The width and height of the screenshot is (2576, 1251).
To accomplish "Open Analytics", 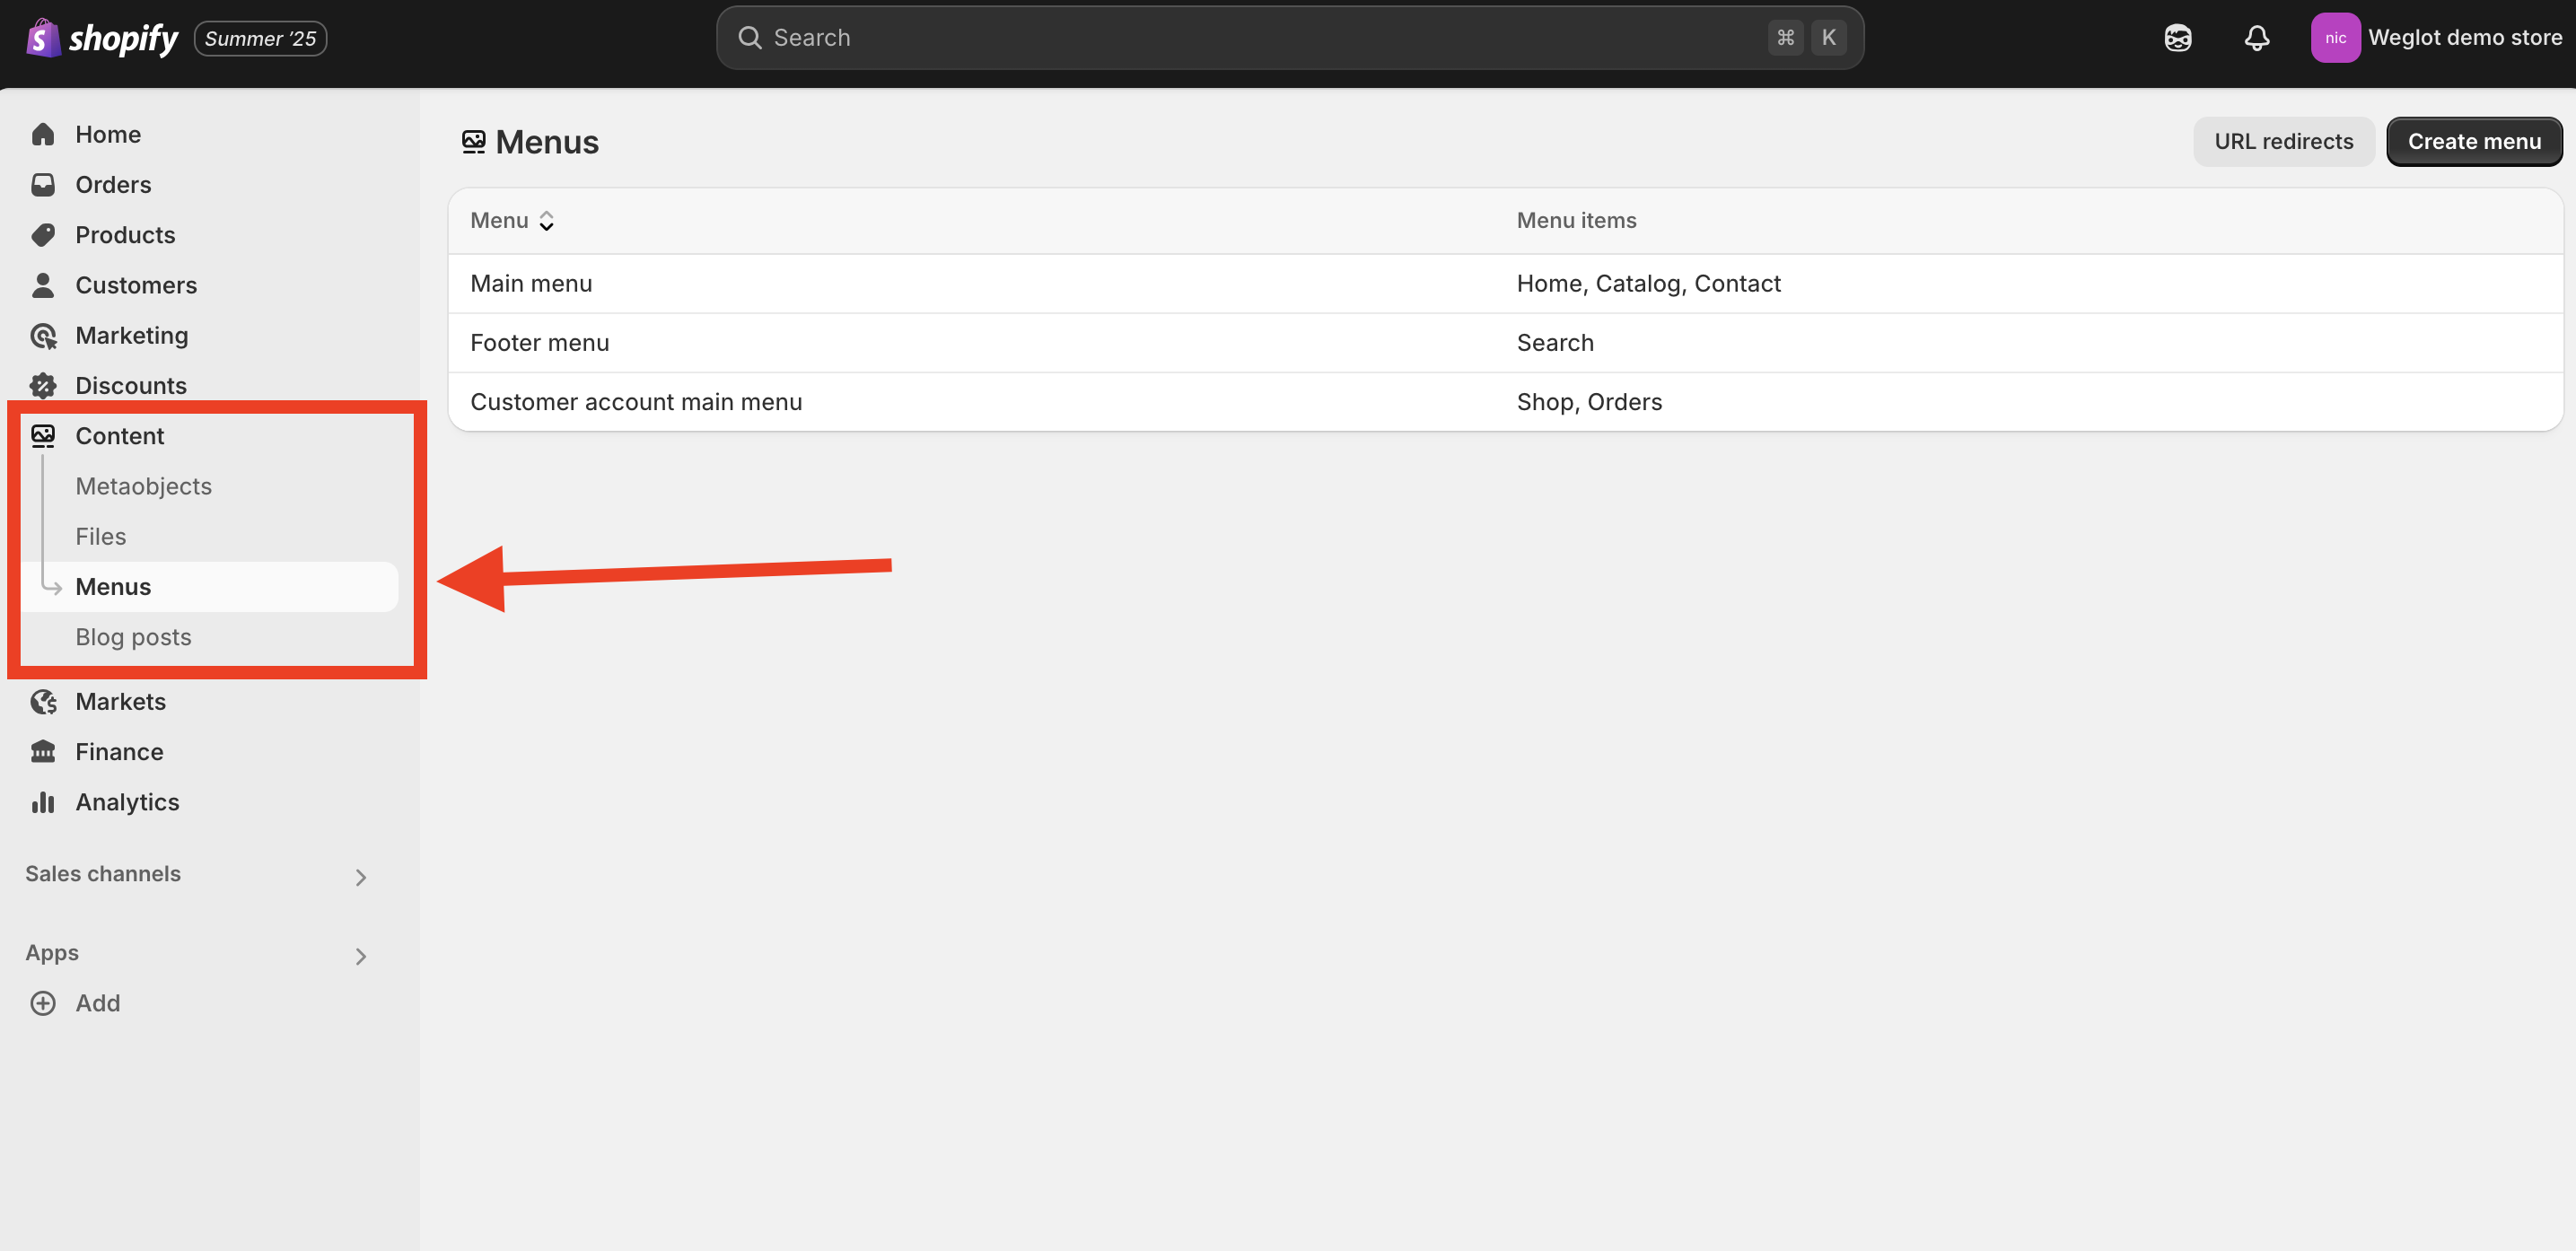I will [x=127, y=802].
